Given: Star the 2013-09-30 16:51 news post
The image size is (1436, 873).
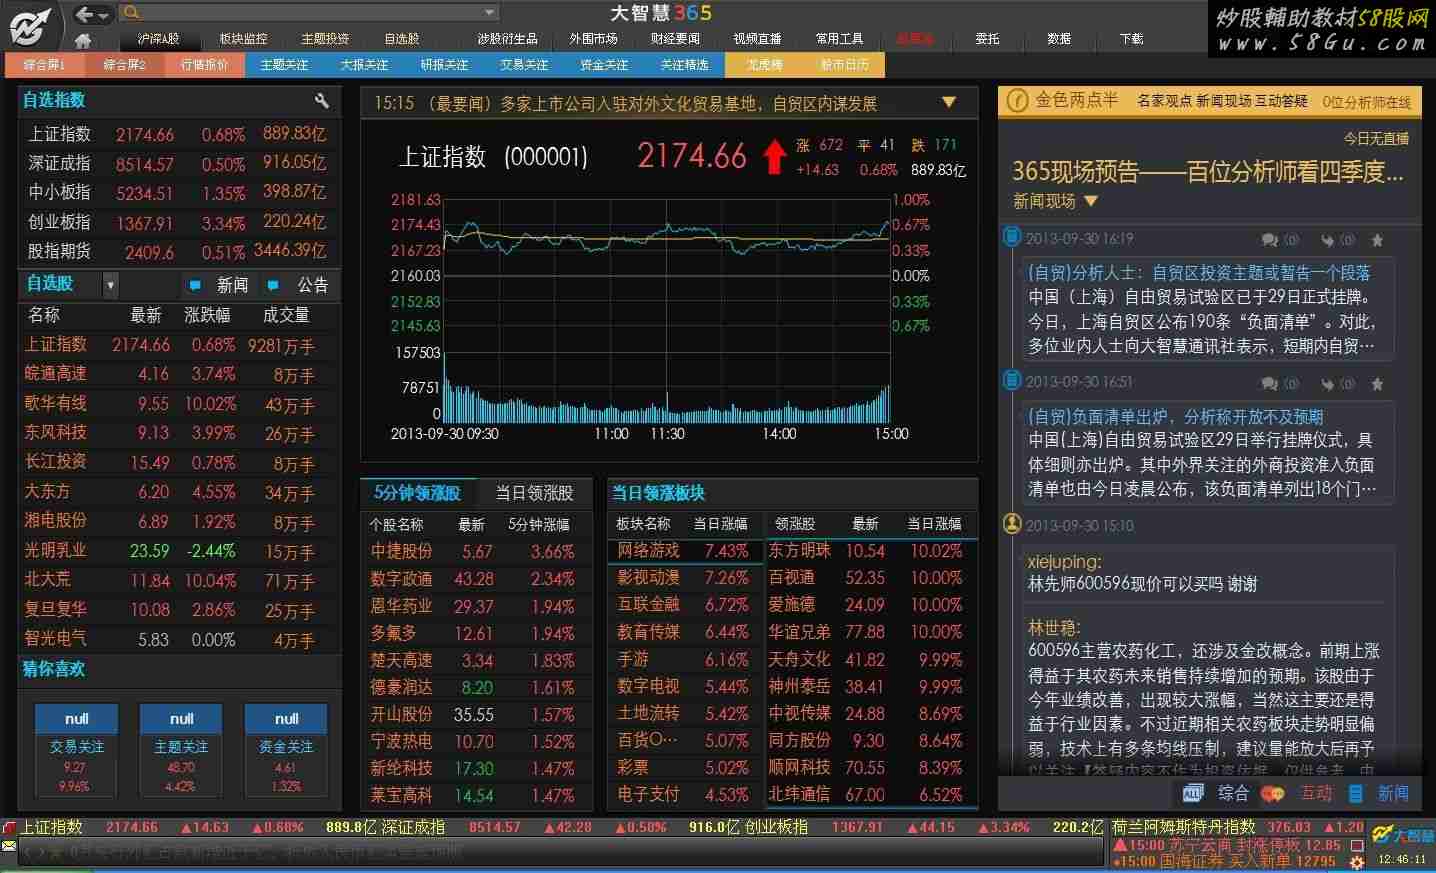Looking at the screenshot, I should pos(1377,383).
